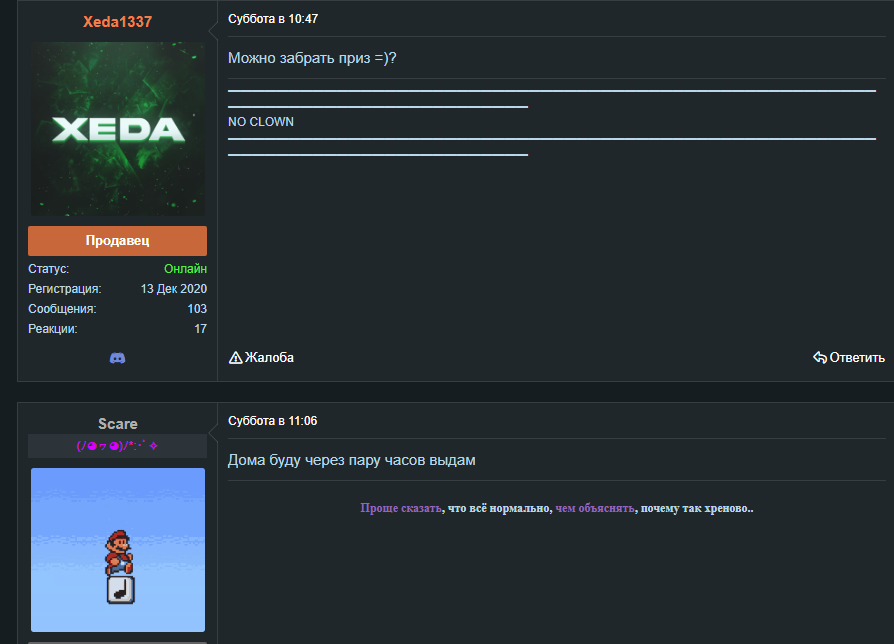Click the XEDA avatar image

click(x=117, y=129)
